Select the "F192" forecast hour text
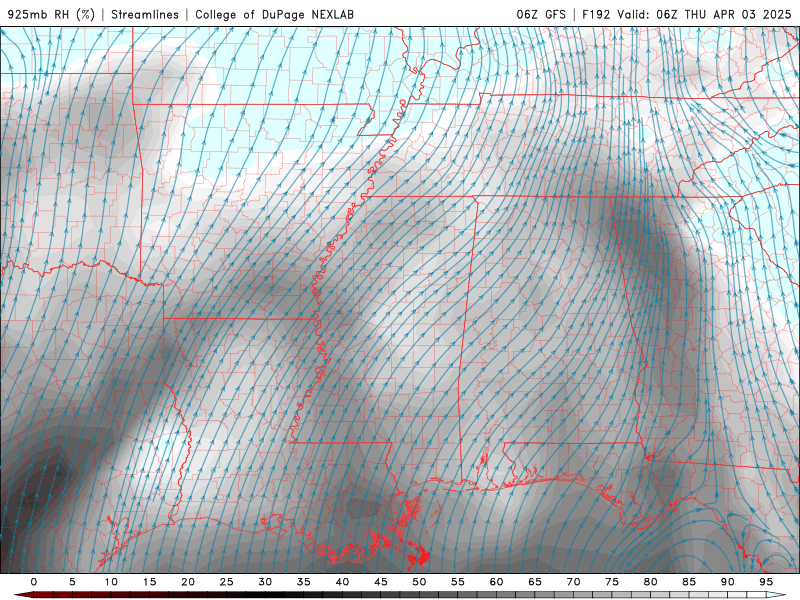The height and width of the screenshot is (600, 800). click(x=596, y=14)
